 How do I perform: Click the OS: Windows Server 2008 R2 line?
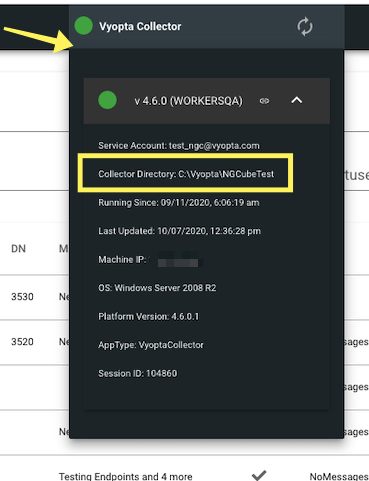click(x=157, y=288)
